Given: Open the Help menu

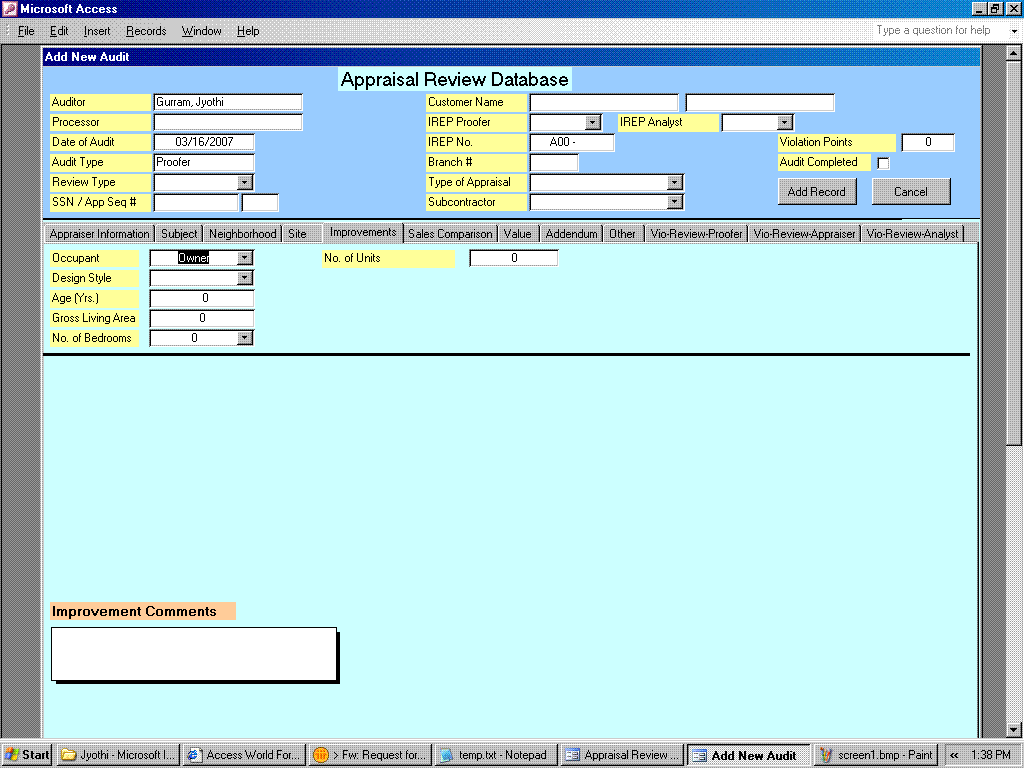Looking at the screenshot, I should (248, 31).
